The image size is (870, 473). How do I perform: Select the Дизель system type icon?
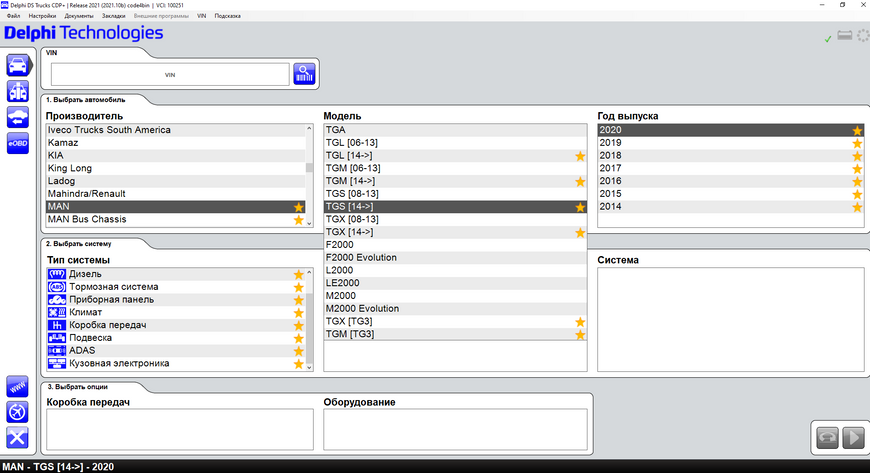click(57, 274)
